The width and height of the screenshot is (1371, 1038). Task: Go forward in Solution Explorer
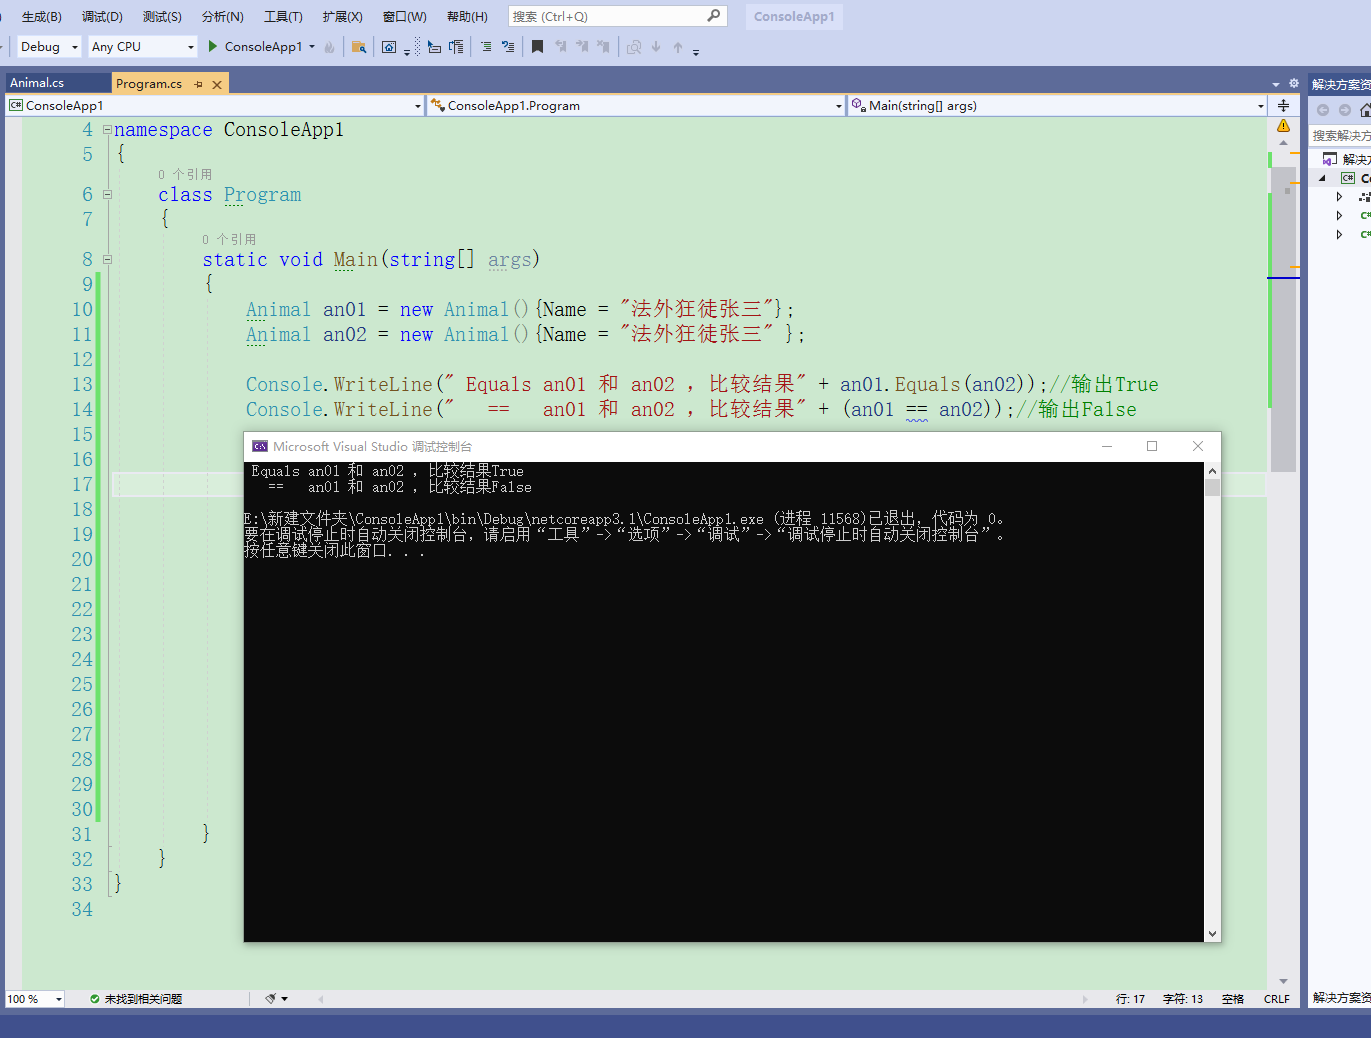coord(1345,110)
